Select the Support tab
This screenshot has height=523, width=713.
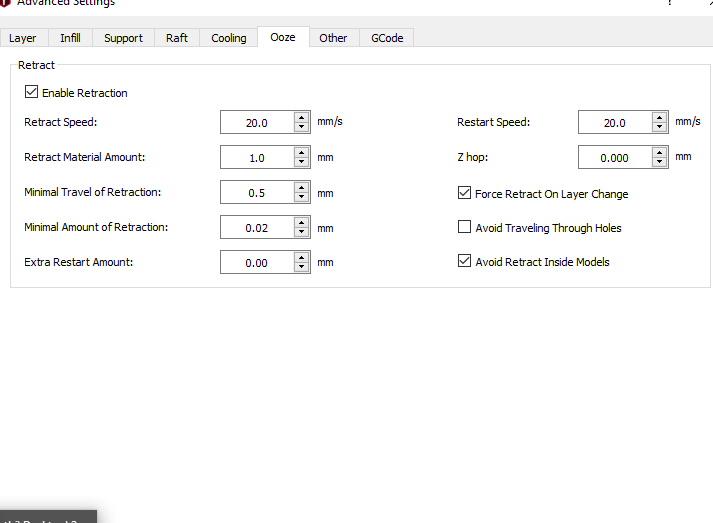click(123, 38)
